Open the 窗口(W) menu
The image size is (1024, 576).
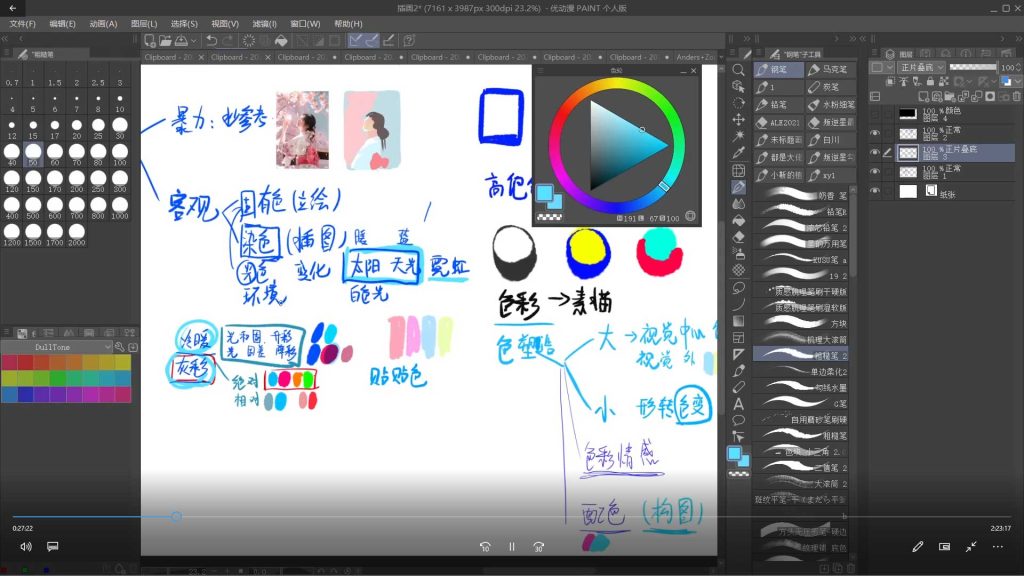click(305, 24)
